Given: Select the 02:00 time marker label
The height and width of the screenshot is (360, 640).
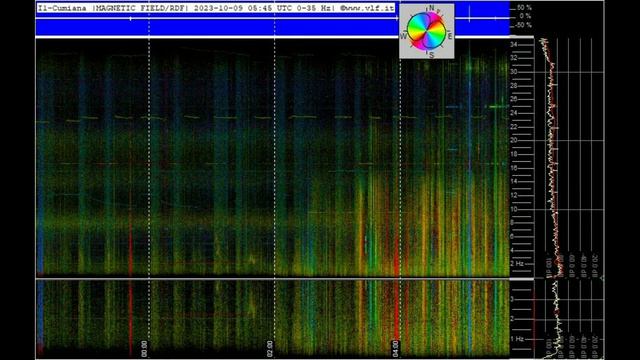Looking at the screenshot, I should click(270, 349).
